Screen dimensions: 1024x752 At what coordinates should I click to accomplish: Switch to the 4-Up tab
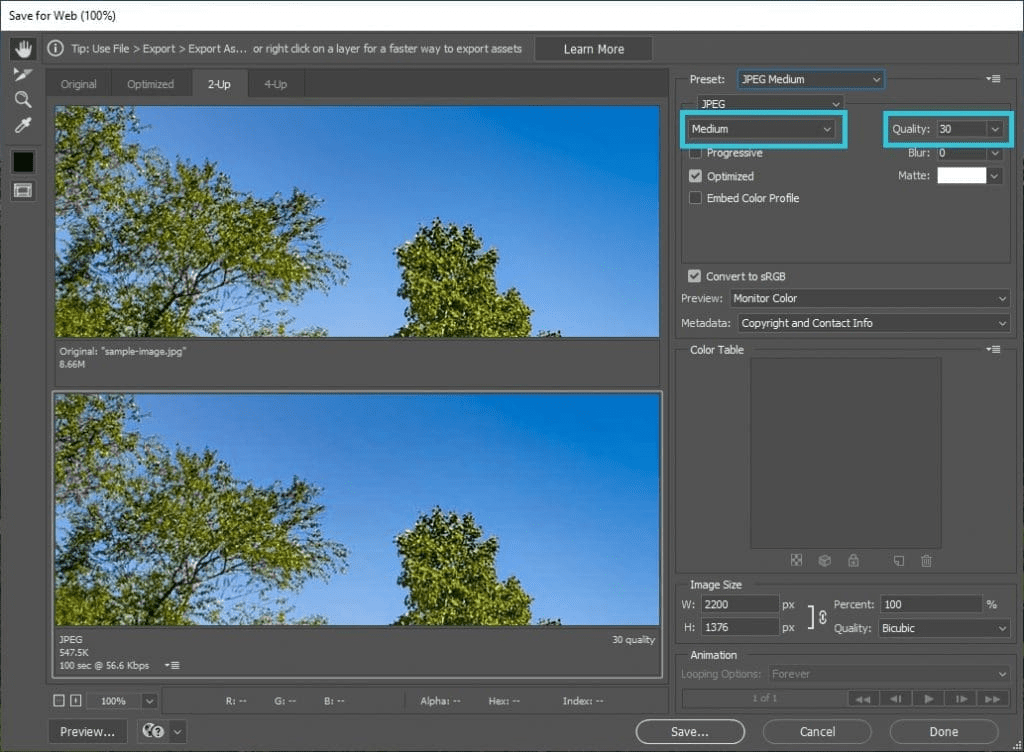pos(276,84)
